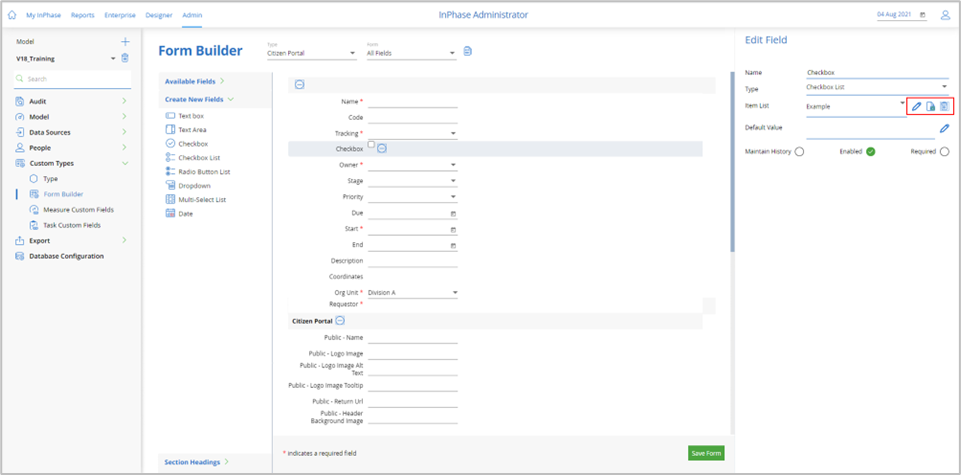Collapse the top form section minus icon
Image resolution: width=961 pixels, height=475 pixels.
pos(300,85)
